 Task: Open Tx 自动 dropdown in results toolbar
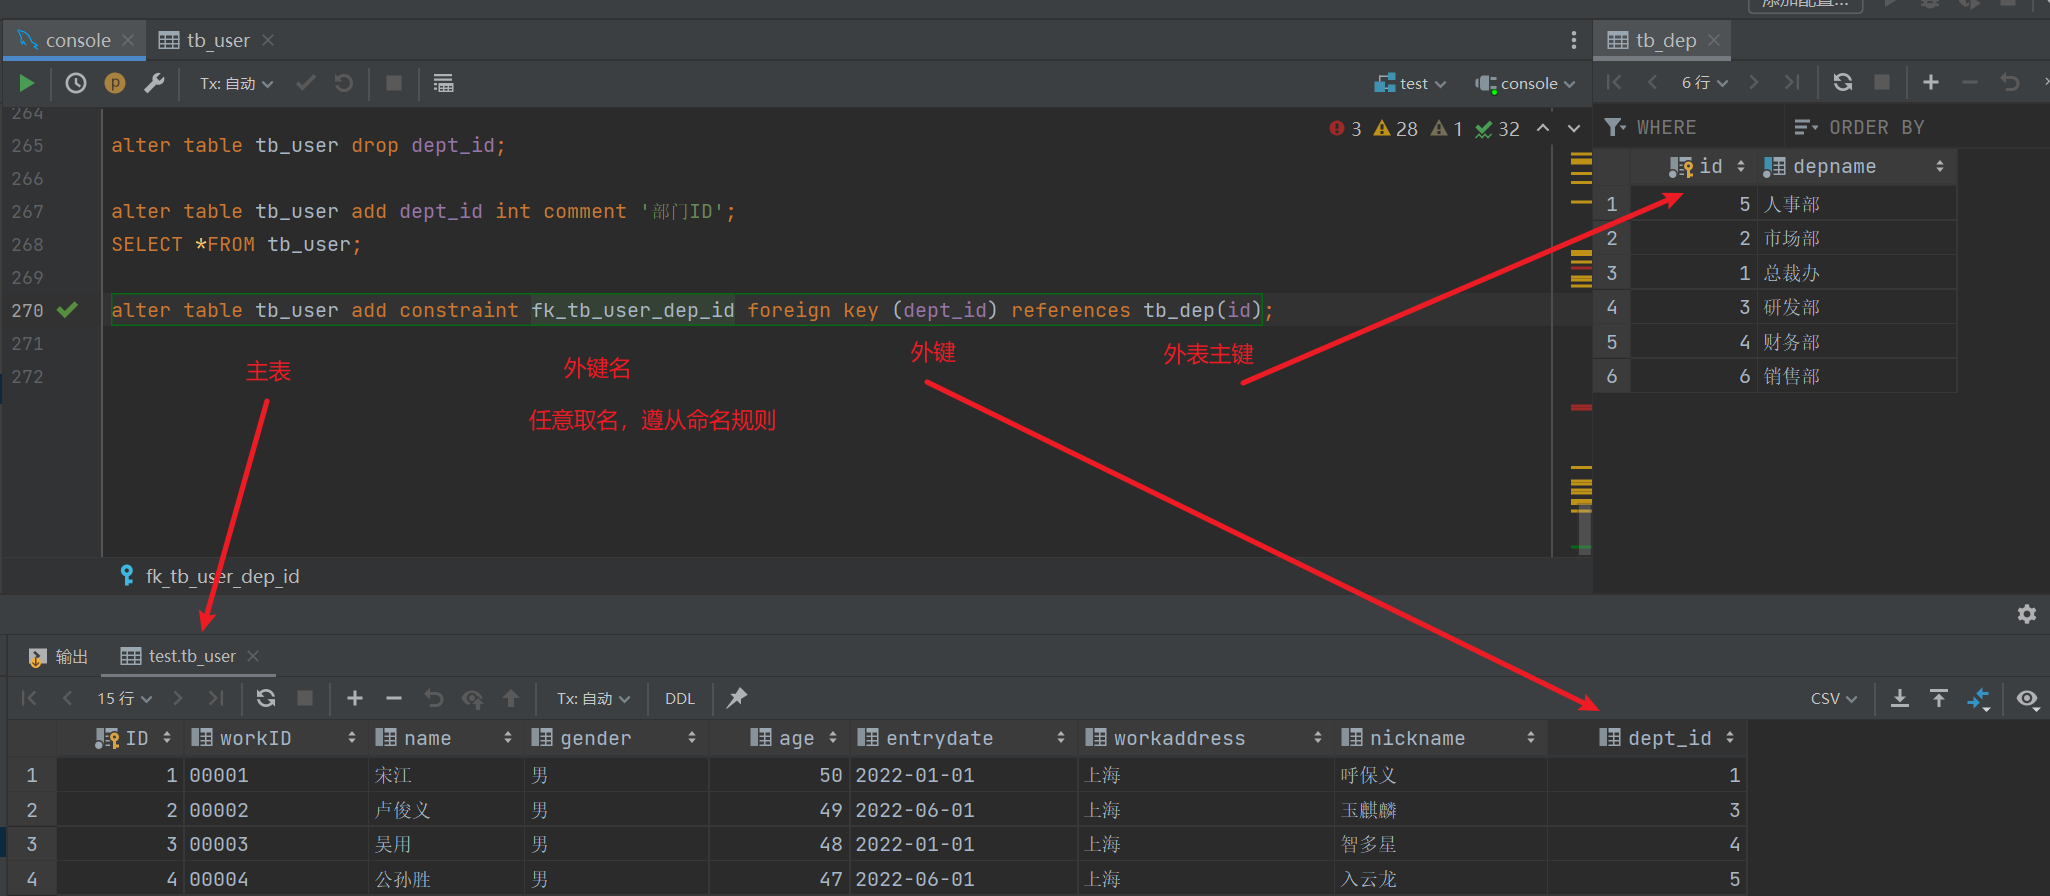point(594,698)
